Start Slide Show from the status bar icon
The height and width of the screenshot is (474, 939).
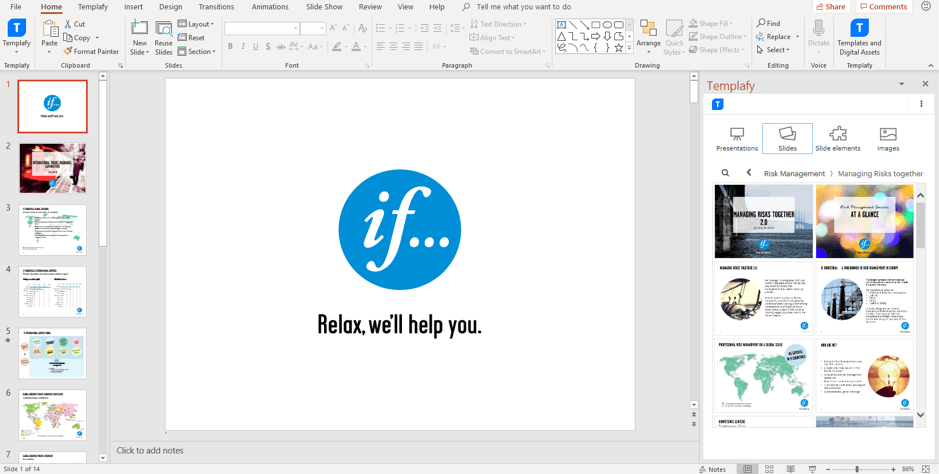click(812, 469)
